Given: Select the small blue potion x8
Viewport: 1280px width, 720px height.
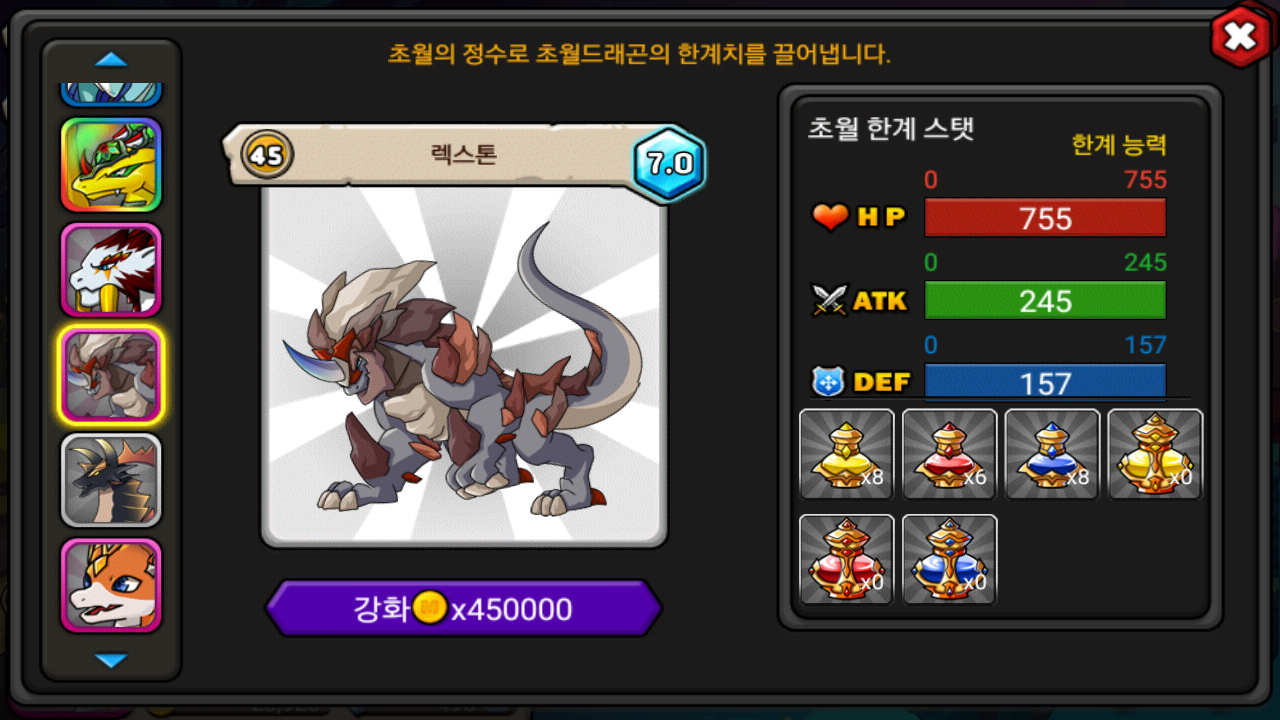Looking at the screenshot, I should [x=1052, y=454].
